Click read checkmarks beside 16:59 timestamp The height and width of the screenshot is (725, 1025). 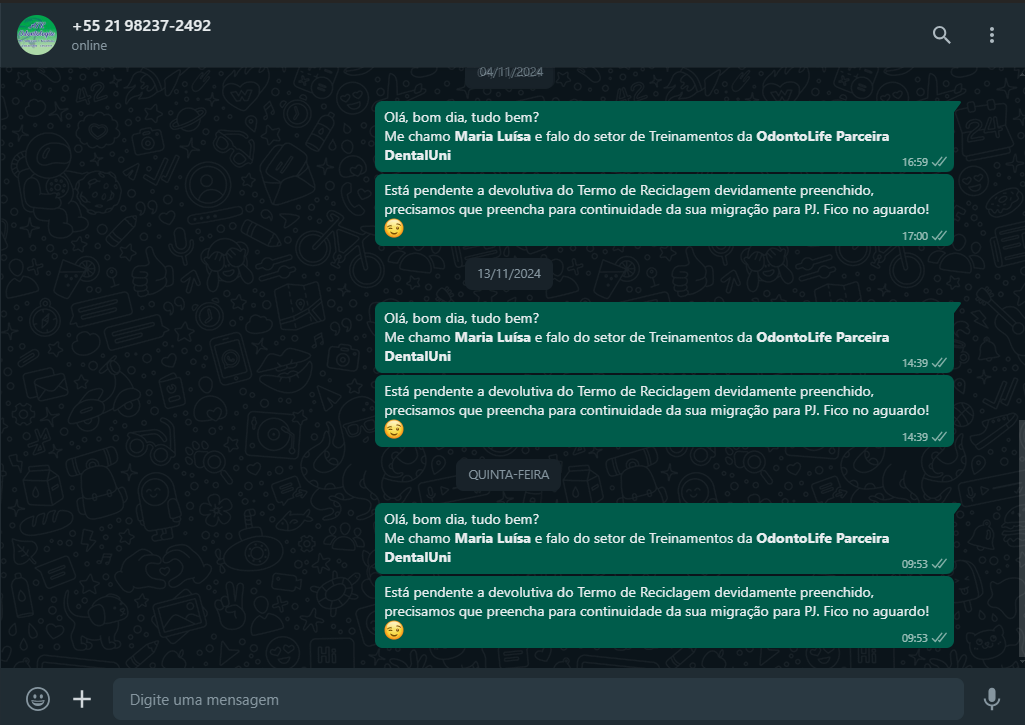click(x=939, y=161)
